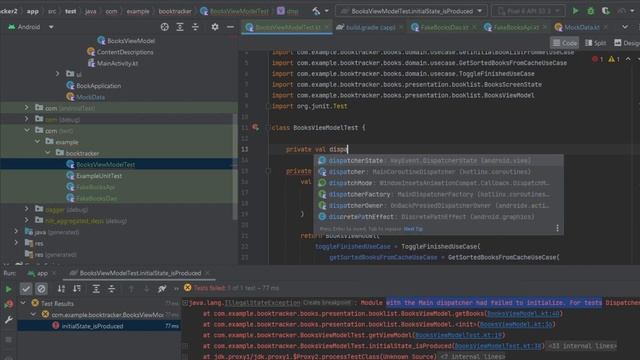Toggle show passed tests checkmark
The image size is (640, 360).
(26, 289)
